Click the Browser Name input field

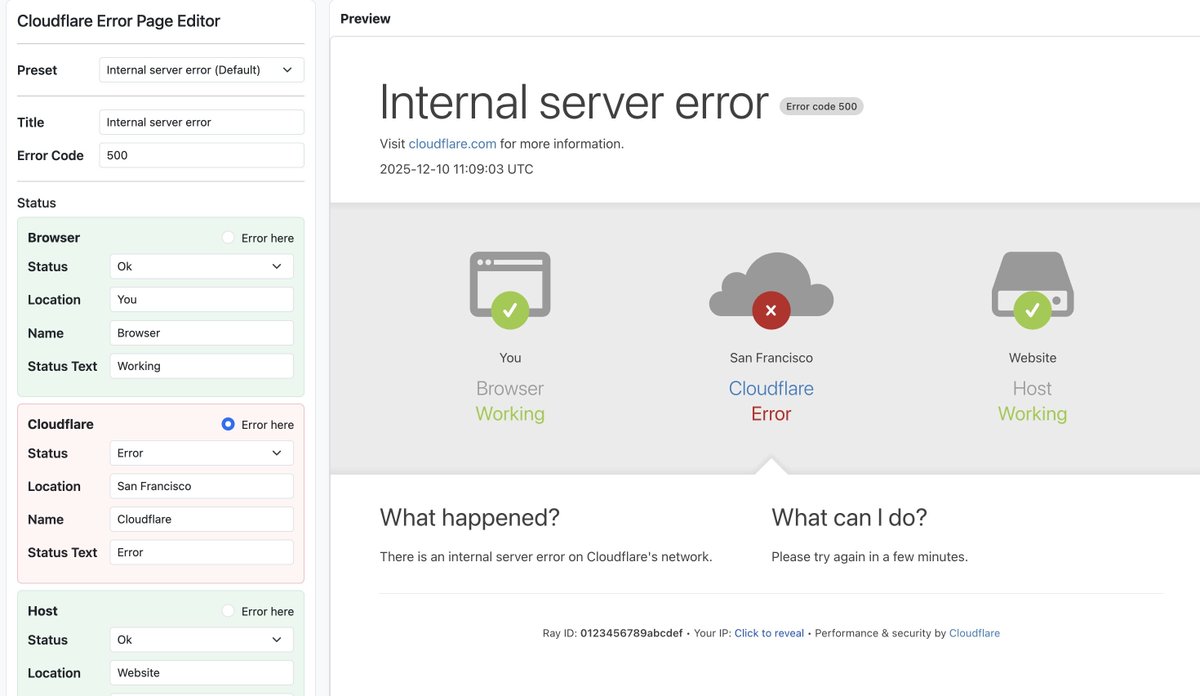[201, 333]
